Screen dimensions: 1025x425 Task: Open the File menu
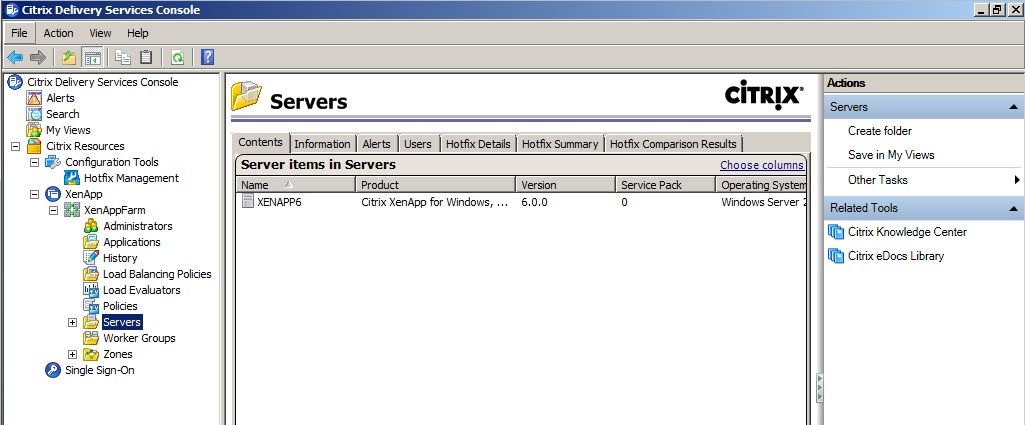pos(20,33)
